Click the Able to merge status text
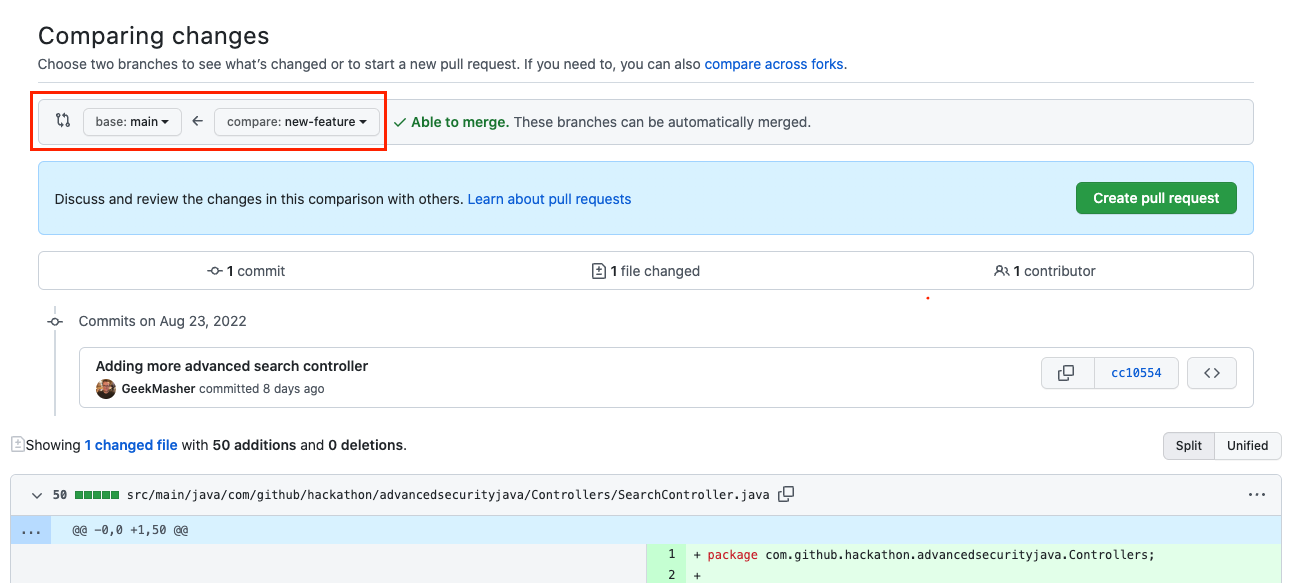The width and height of the screenshot is (1296, 583). tap(459, 122)
